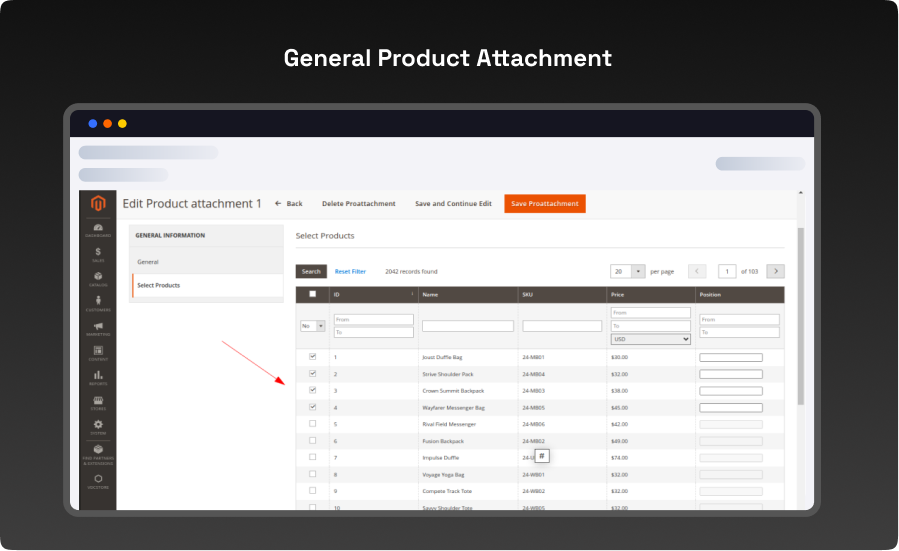Screen dimensions: 899x551
Task: Check the Rival Field Messenger row checkbox
Action: click(x=313, y=423)
